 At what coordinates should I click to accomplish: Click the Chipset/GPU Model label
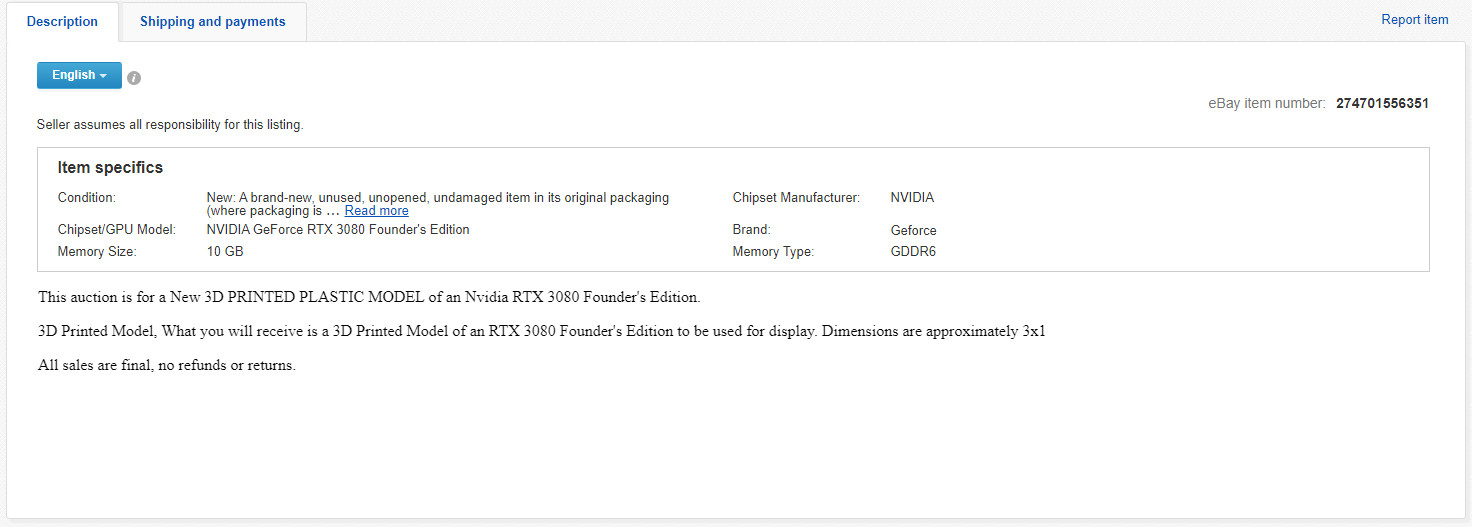[117, 230]
